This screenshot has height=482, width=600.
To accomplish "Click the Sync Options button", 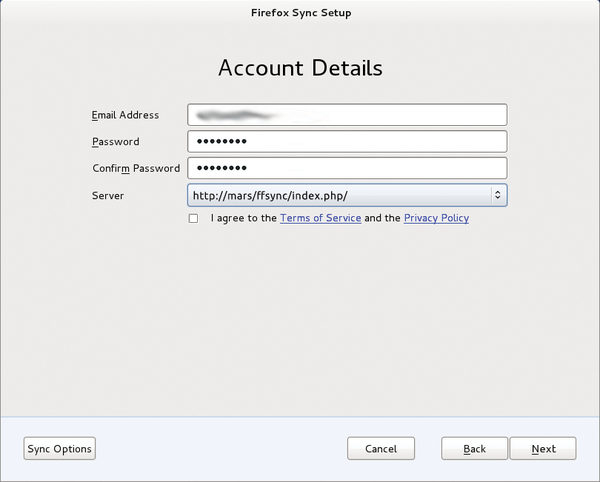I will (x=59, y=448).
